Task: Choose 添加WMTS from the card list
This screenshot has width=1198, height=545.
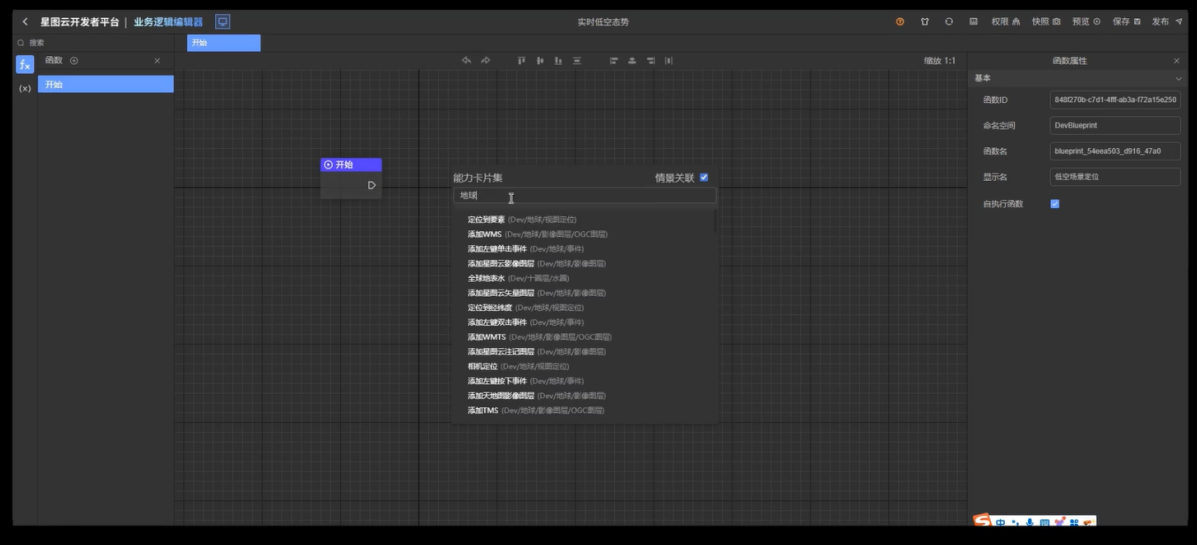Action: (539, 337)
